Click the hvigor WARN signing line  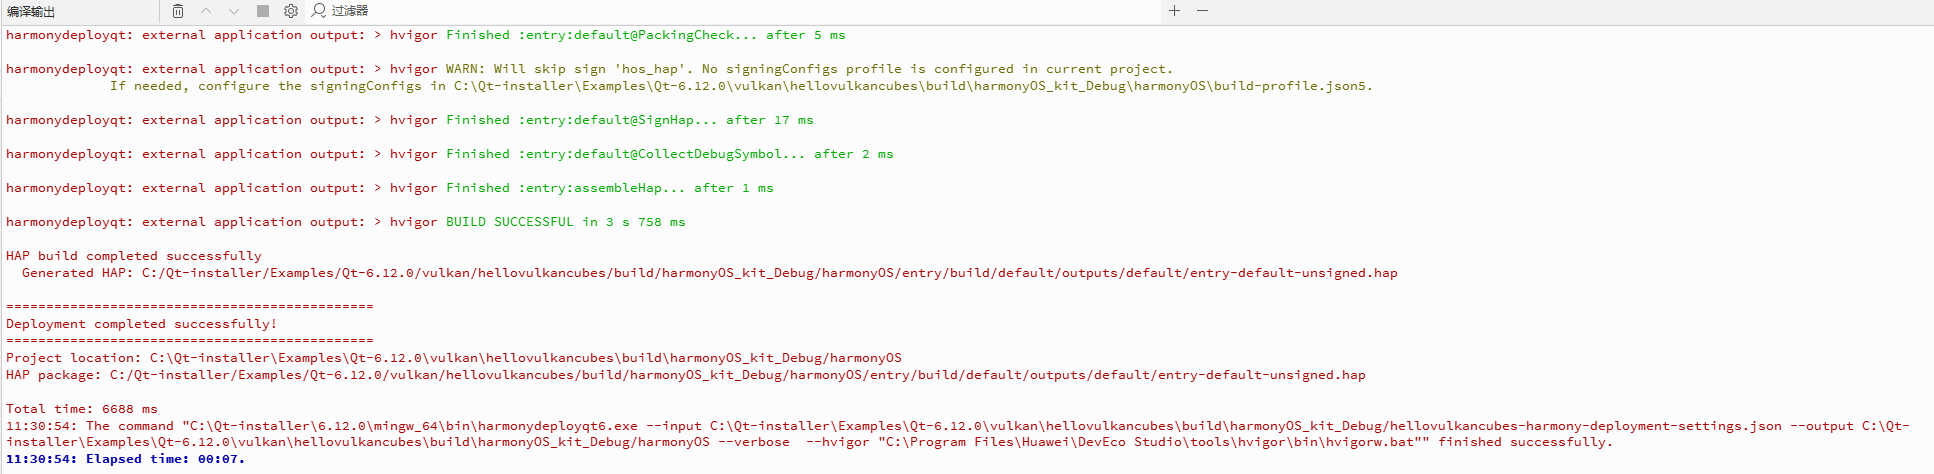589,69
